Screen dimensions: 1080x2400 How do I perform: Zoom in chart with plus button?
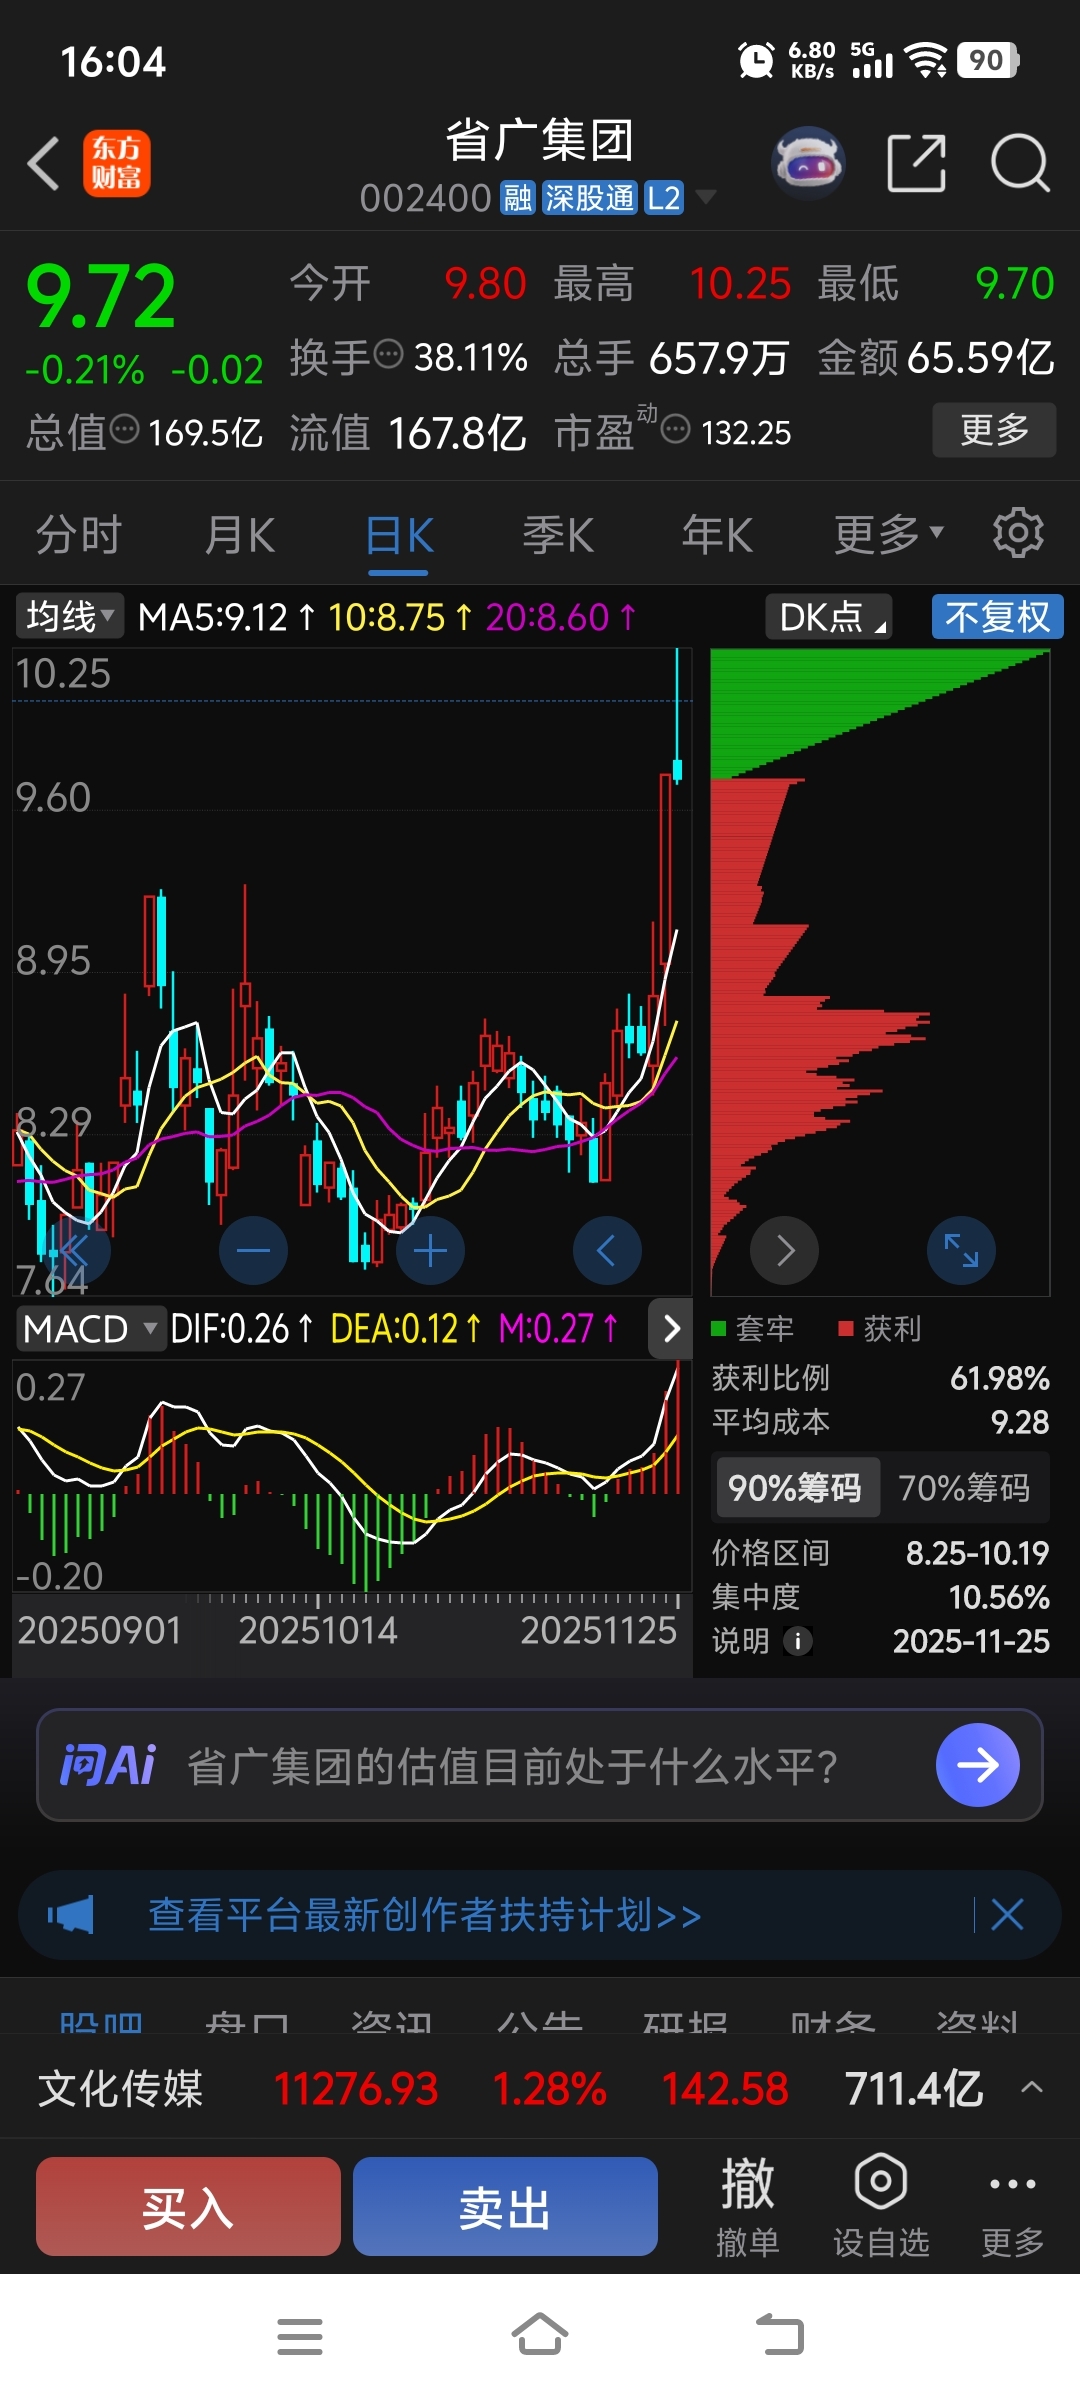430,1250
